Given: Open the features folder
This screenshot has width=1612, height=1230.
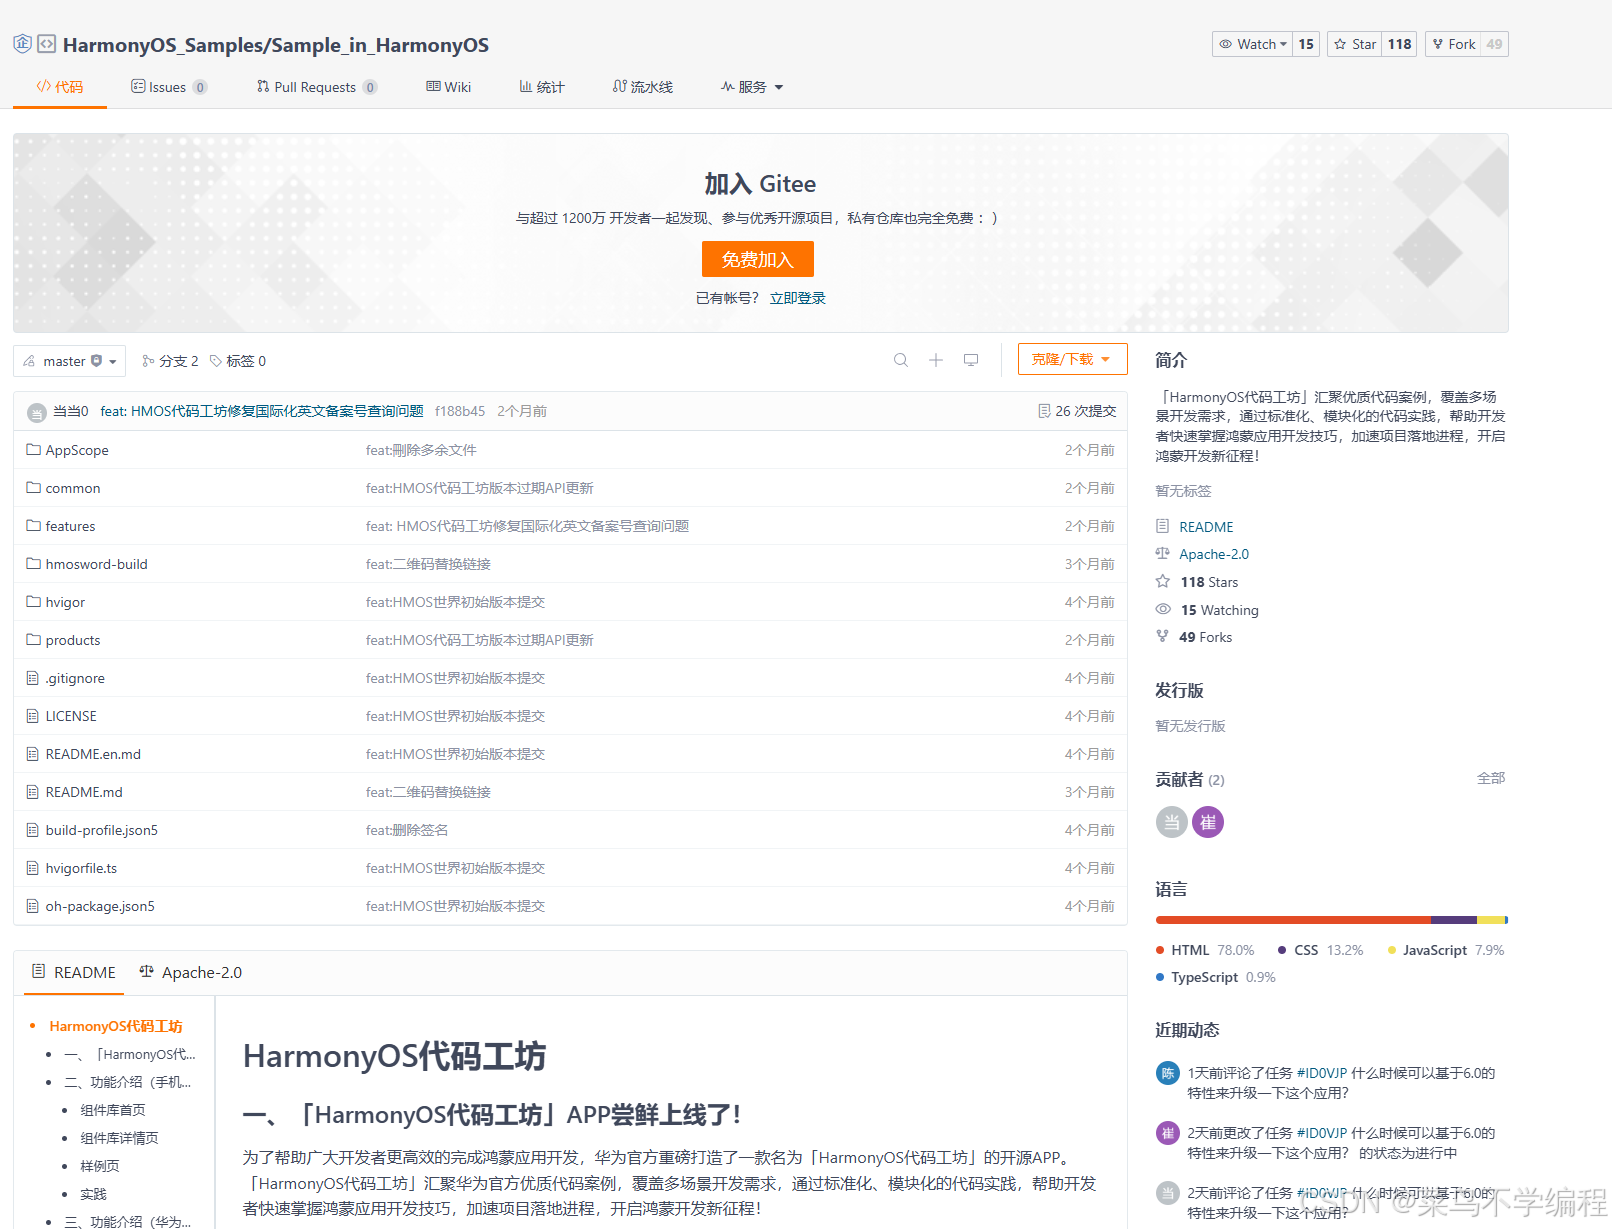Looking at the screenshot, I should point(70,526).
